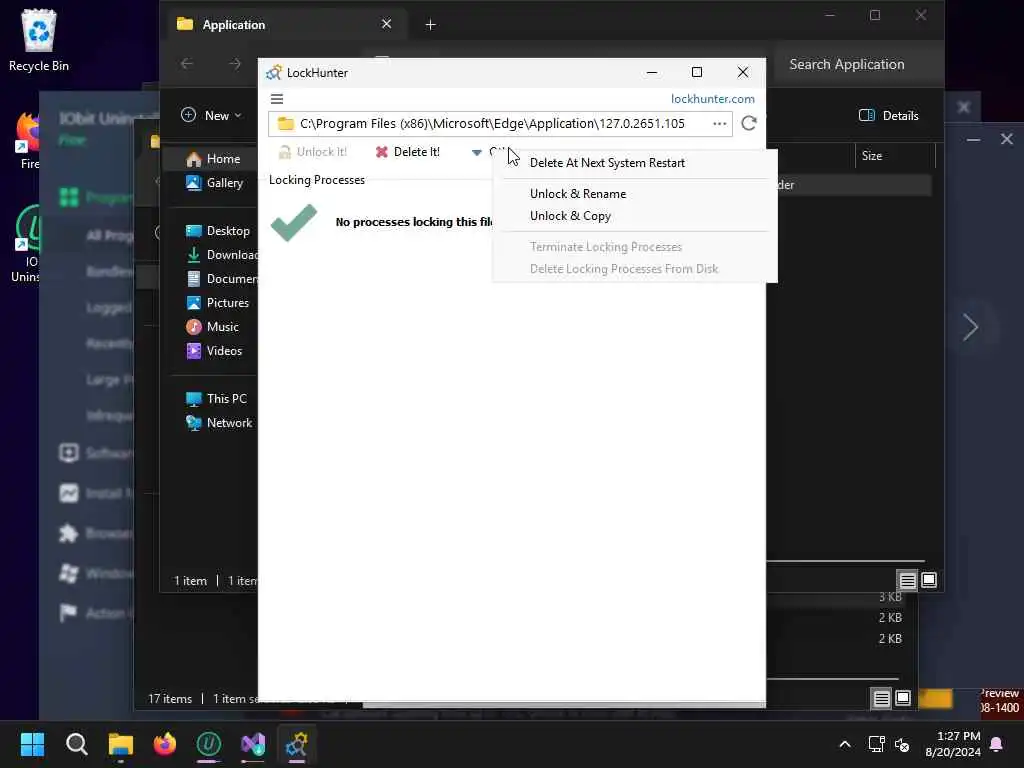Open the muted volume tray icon

click(902, 744)
